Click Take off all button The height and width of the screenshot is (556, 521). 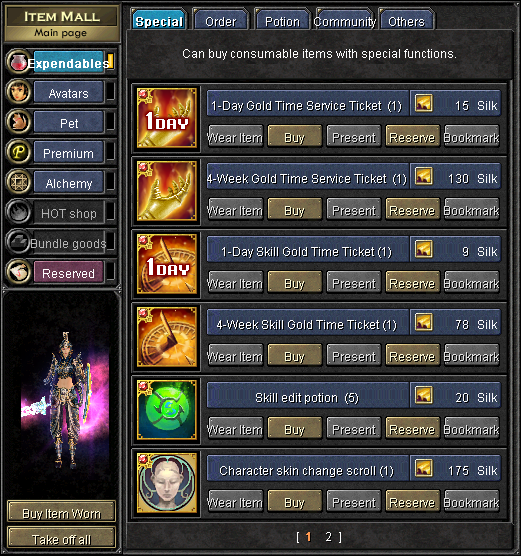[x=61, y=538]
